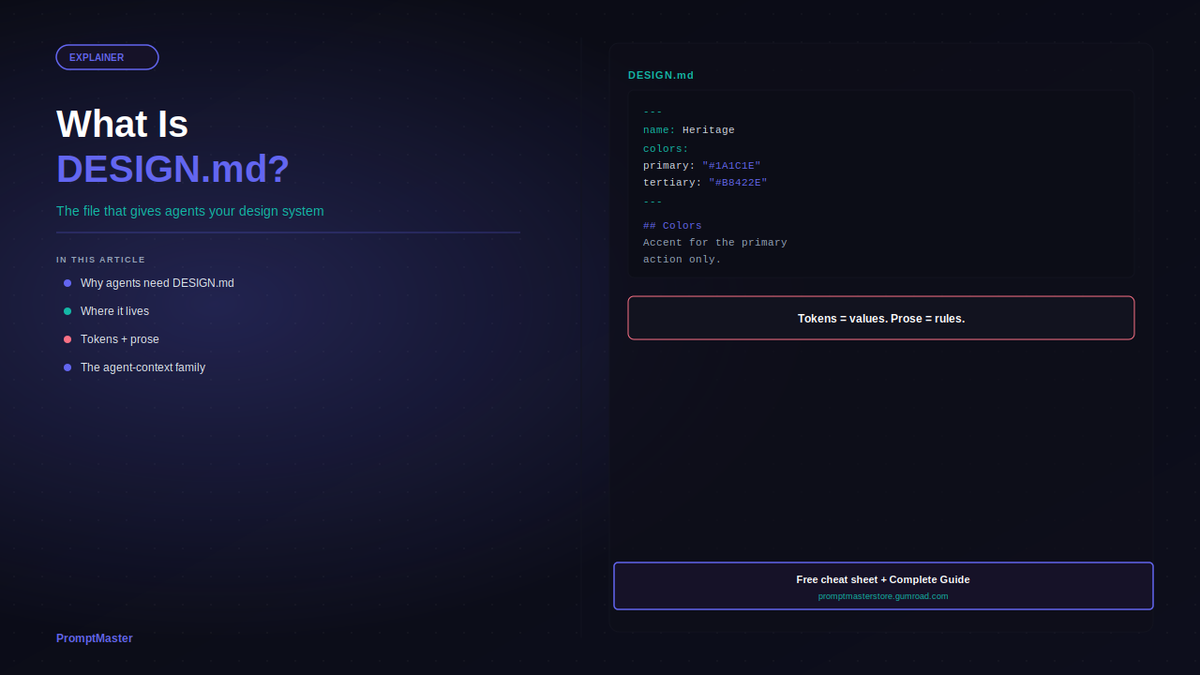The height and width of the screenshot is (675, 1200).
Task: Open the 'Tokens + prose' list item
Action: point(119,339)
